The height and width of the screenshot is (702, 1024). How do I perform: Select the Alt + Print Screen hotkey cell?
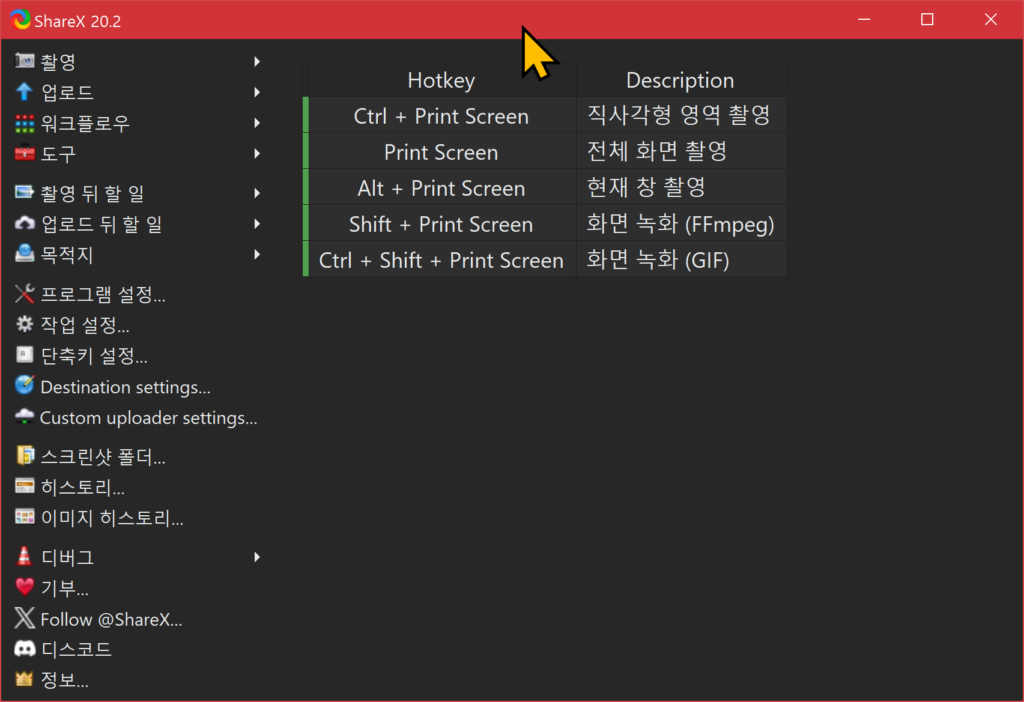[x=441, y=187]
